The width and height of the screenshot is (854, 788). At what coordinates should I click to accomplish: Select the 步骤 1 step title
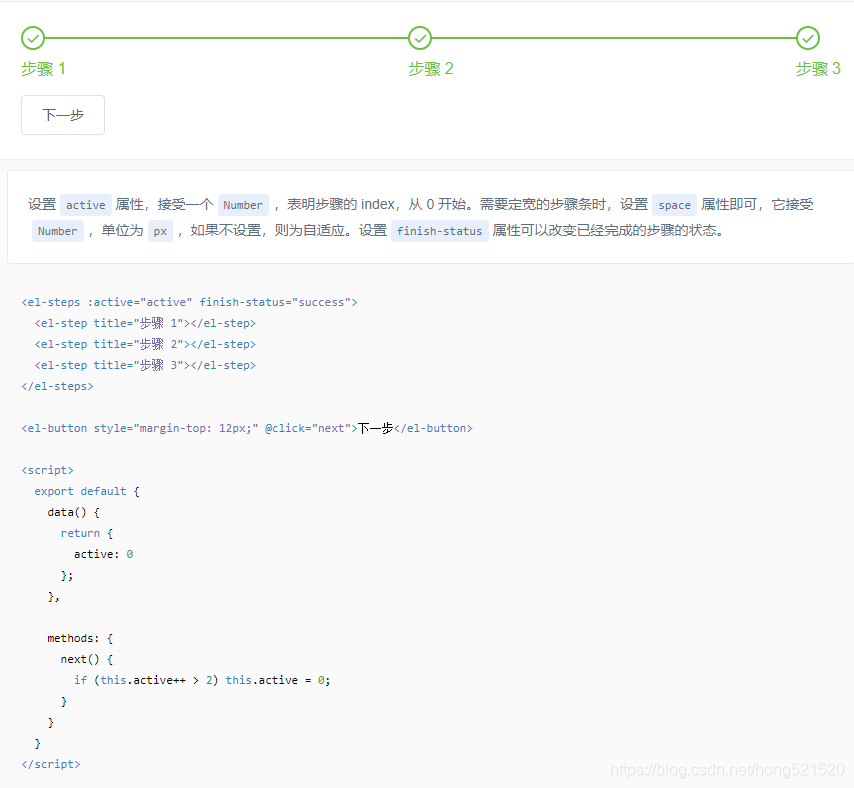[x=43, y=69]
